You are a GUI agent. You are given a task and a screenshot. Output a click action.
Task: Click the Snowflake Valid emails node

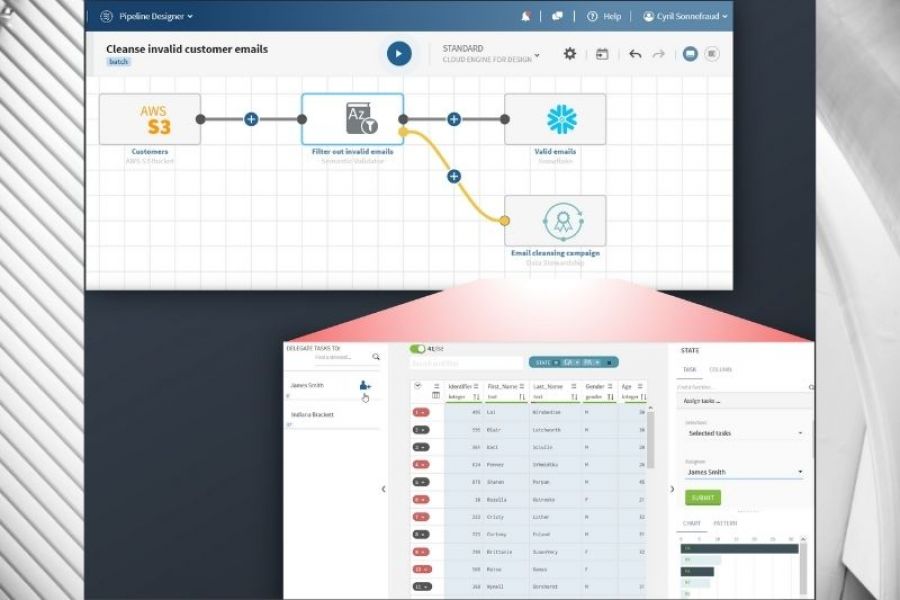[555, 119]
